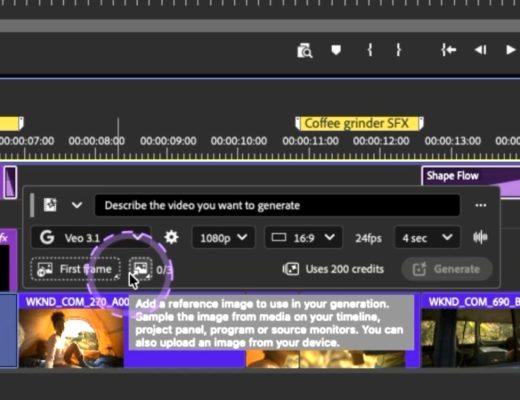Open the 1080p resolution dropdown
Image resolution: width=520 pixels, height=400 pixels.
pyautogui.click(x=223, y=238)
